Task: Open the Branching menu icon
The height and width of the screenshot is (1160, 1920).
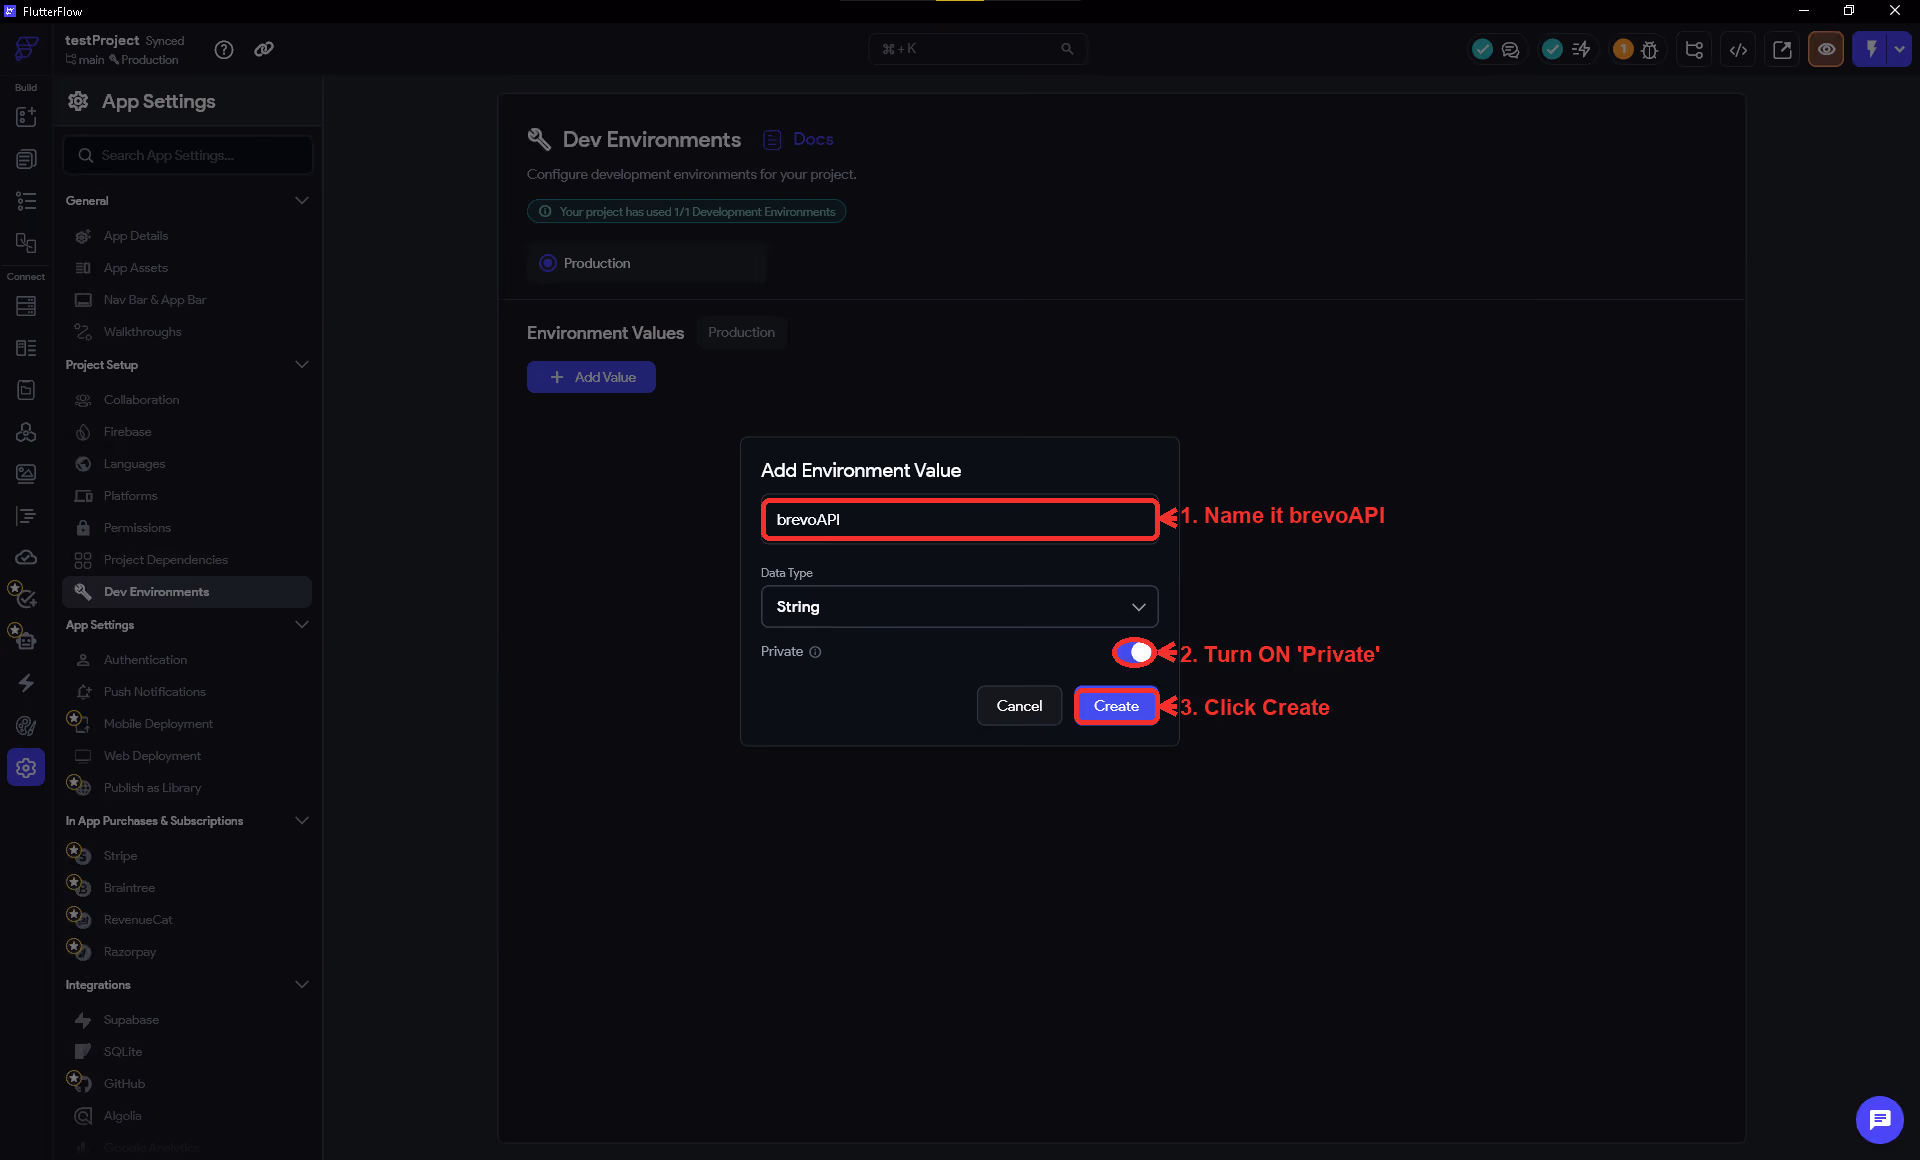Action: [x=1694, y=49]
